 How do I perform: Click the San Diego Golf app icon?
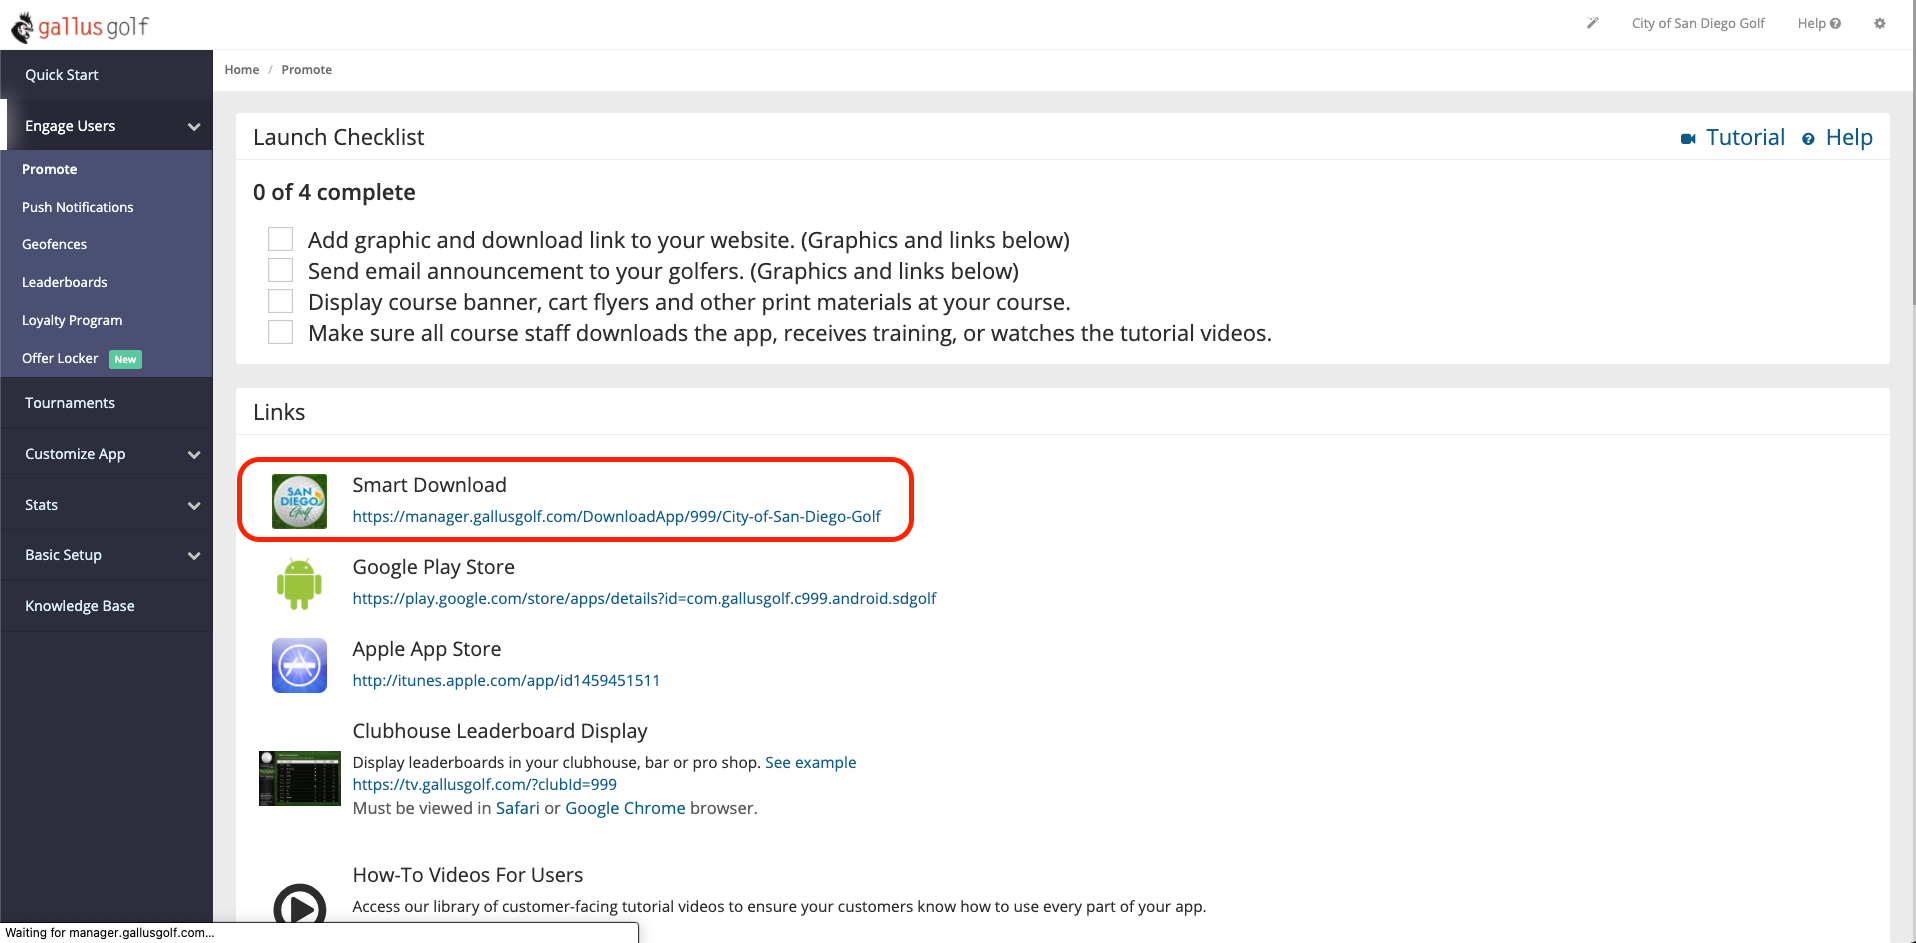[299, 501]
